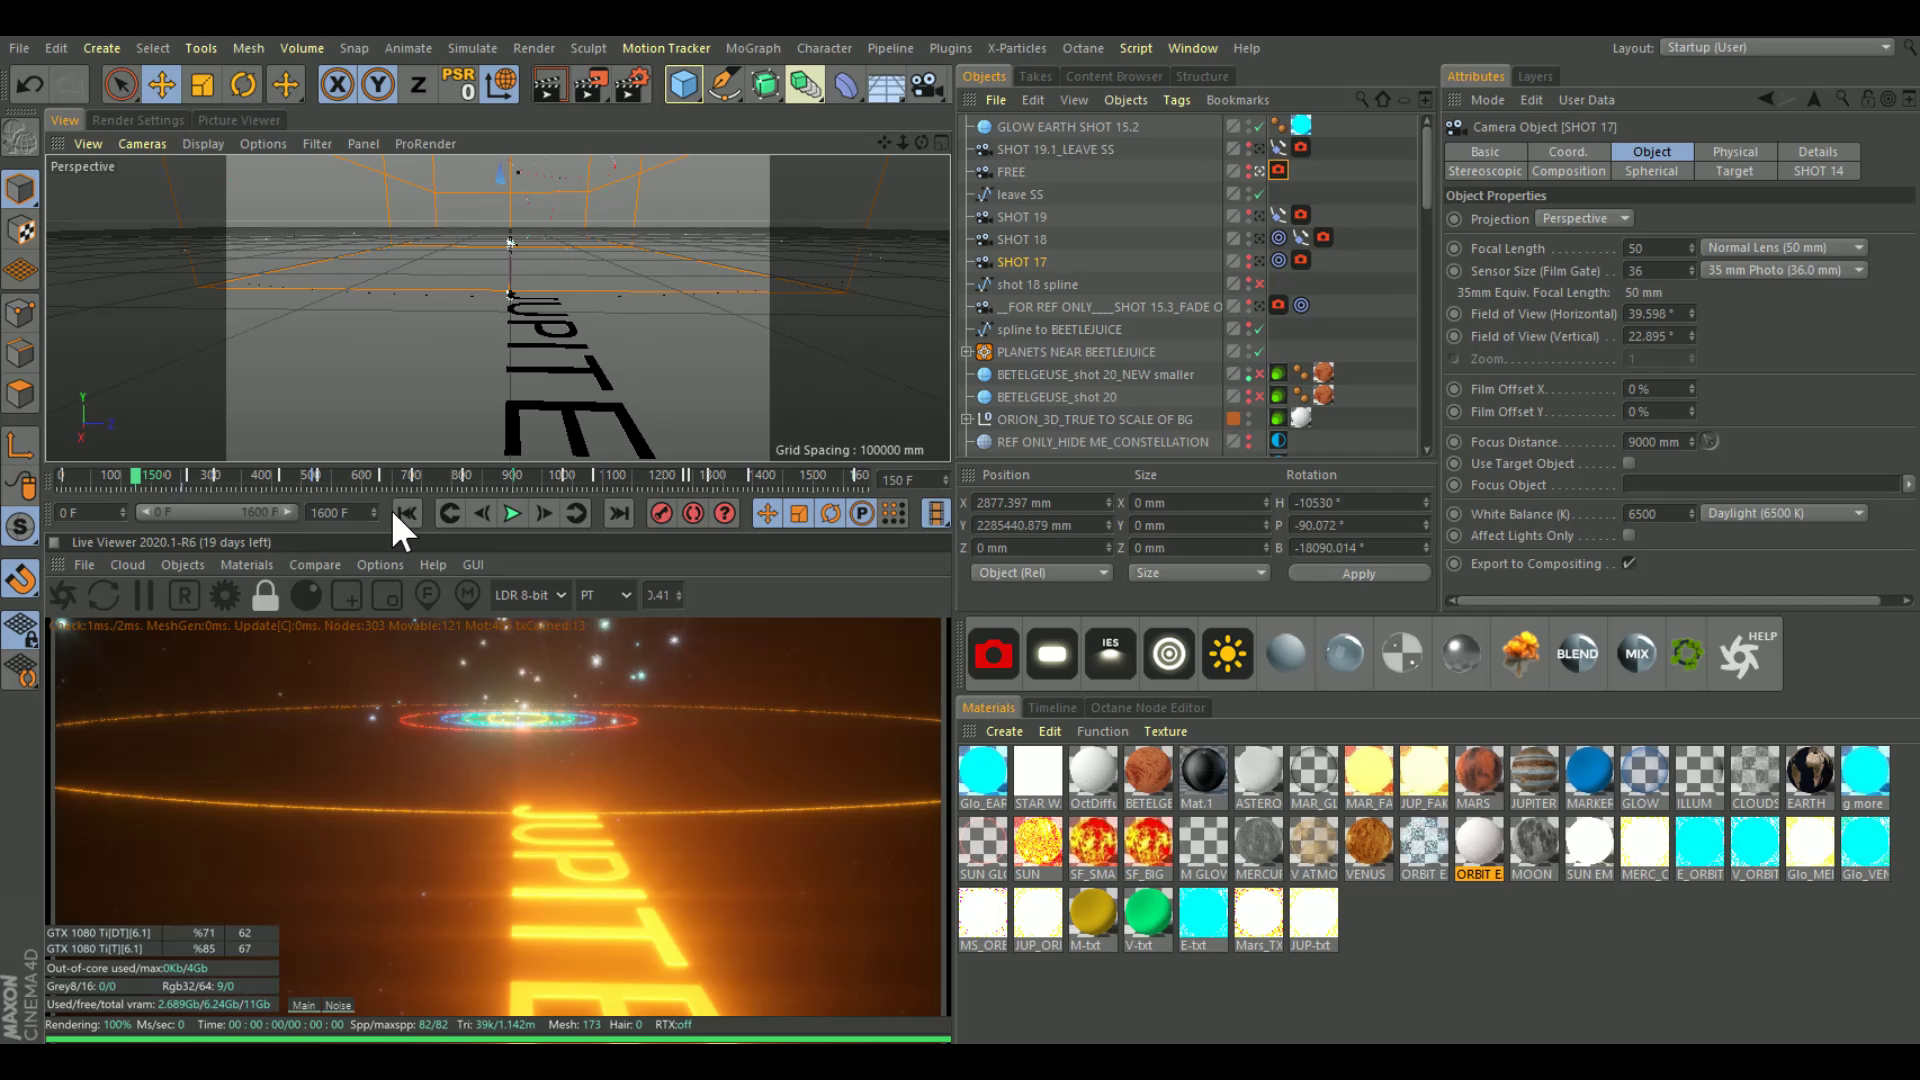Open the Size mode dropdown
The image size is (1920, 1080).
click(x=1199, y=573)
